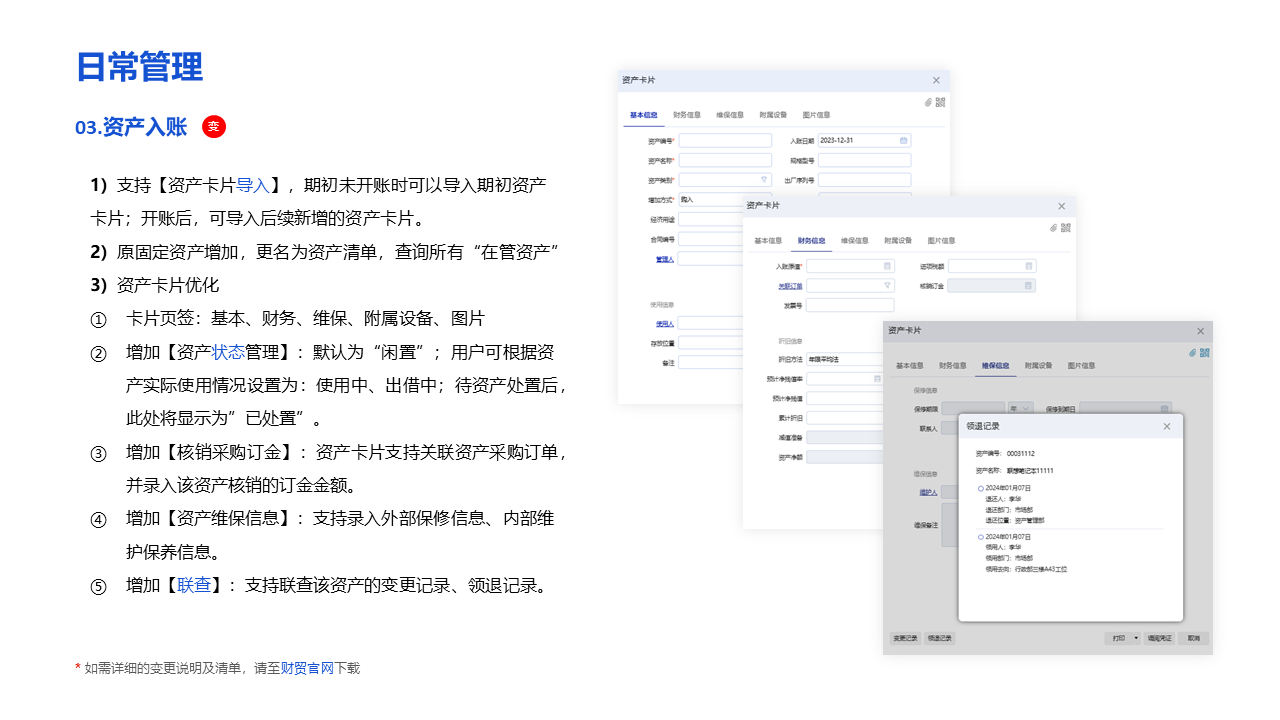Image resolution: width=1280 pixels, height=720 pixels.
Task: Click attachment paperclip icon in first 资产卡片 dialog
Action: (x=928, y=102)
